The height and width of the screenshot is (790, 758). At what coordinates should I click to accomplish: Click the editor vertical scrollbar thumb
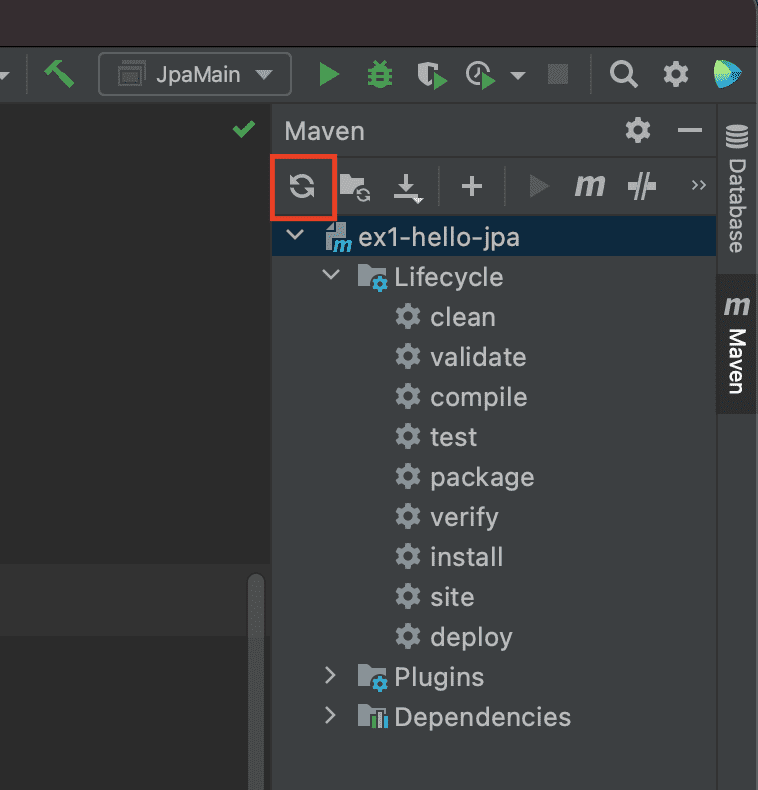click(256, 682)
